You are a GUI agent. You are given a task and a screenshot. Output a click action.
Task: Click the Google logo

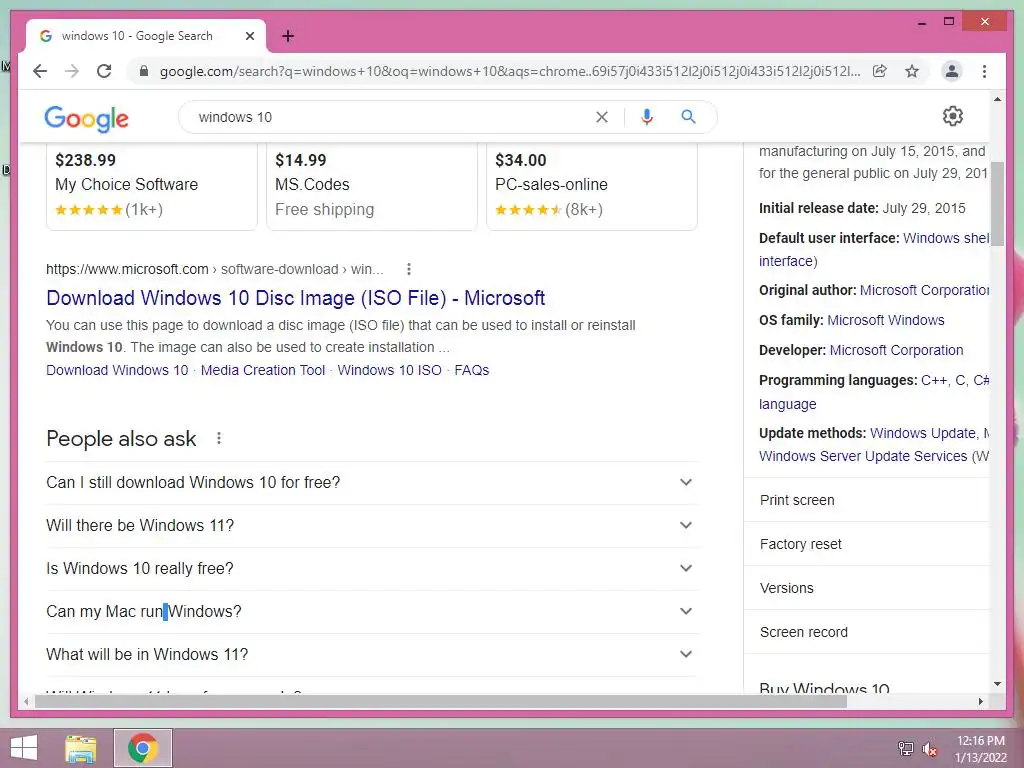pos(86,118)
